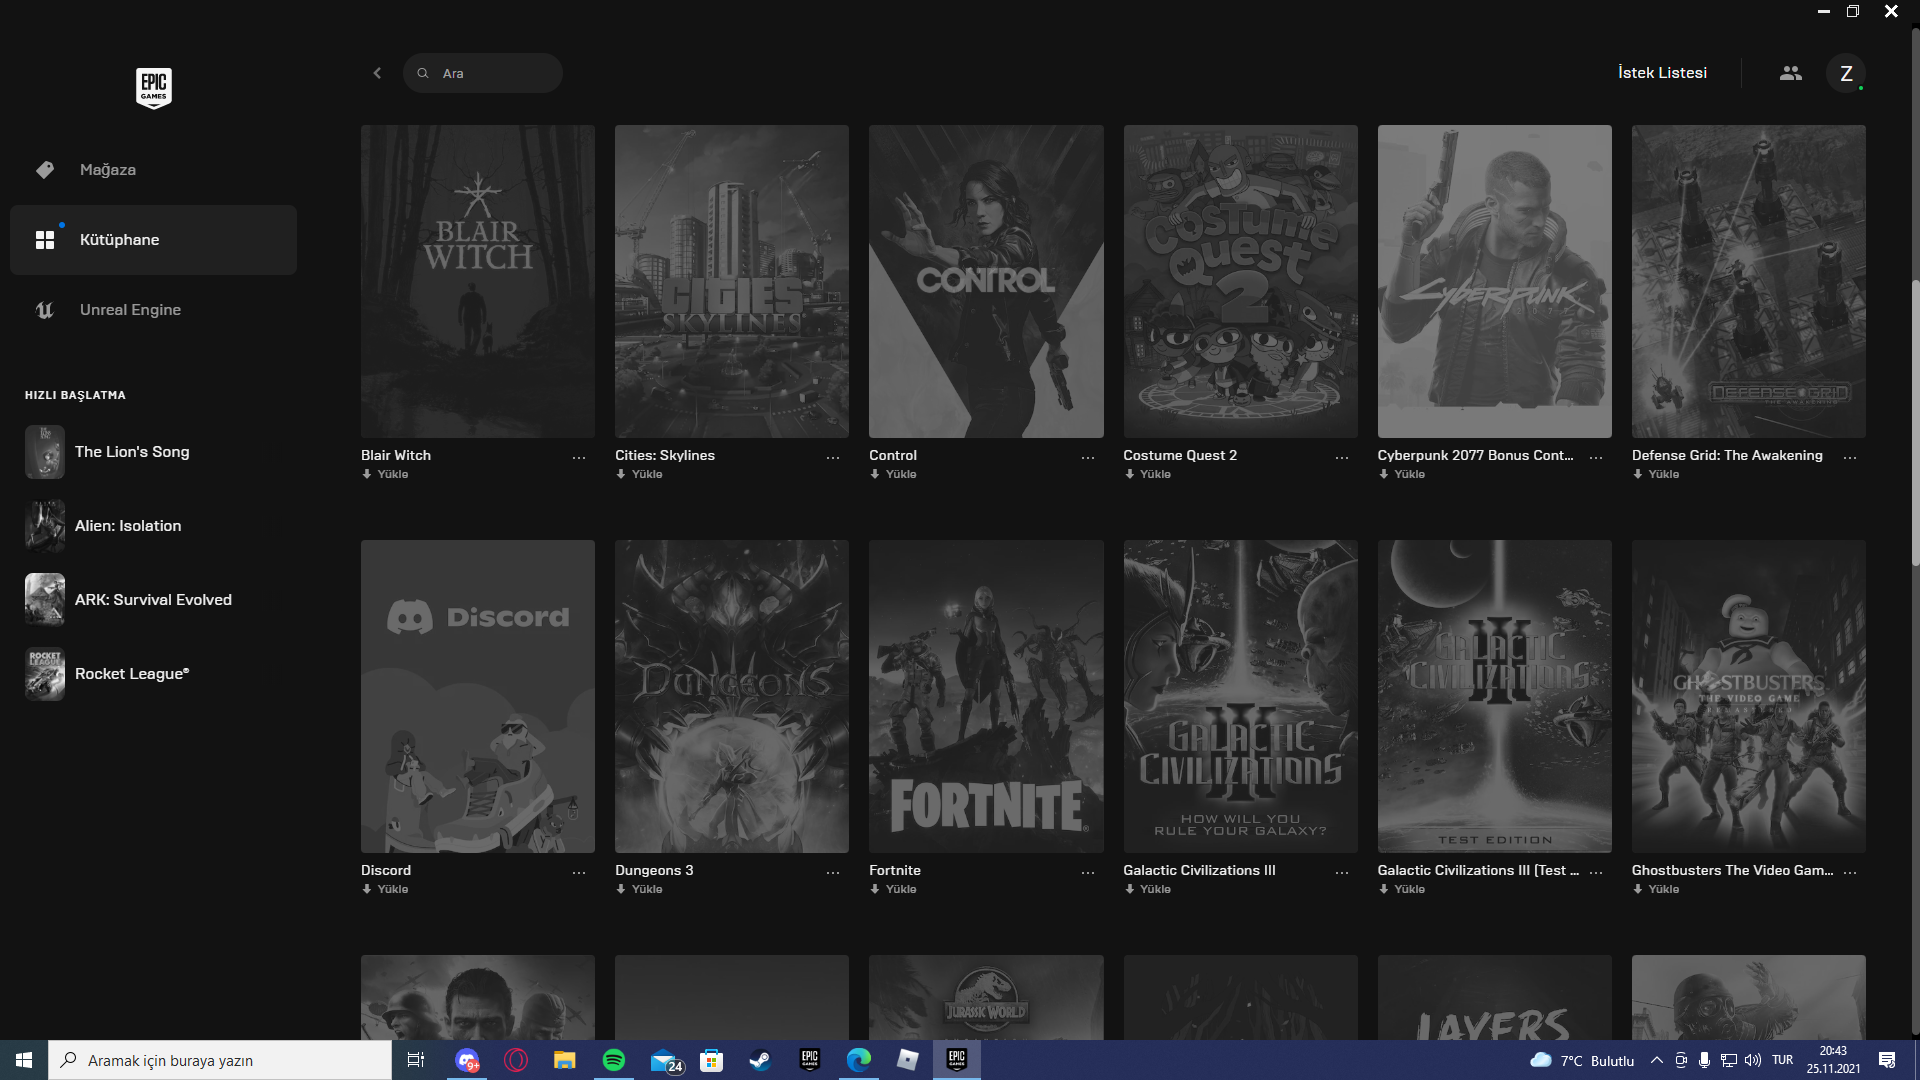
Task: Open options menu for Blair Witch
Action: point(579,457)
